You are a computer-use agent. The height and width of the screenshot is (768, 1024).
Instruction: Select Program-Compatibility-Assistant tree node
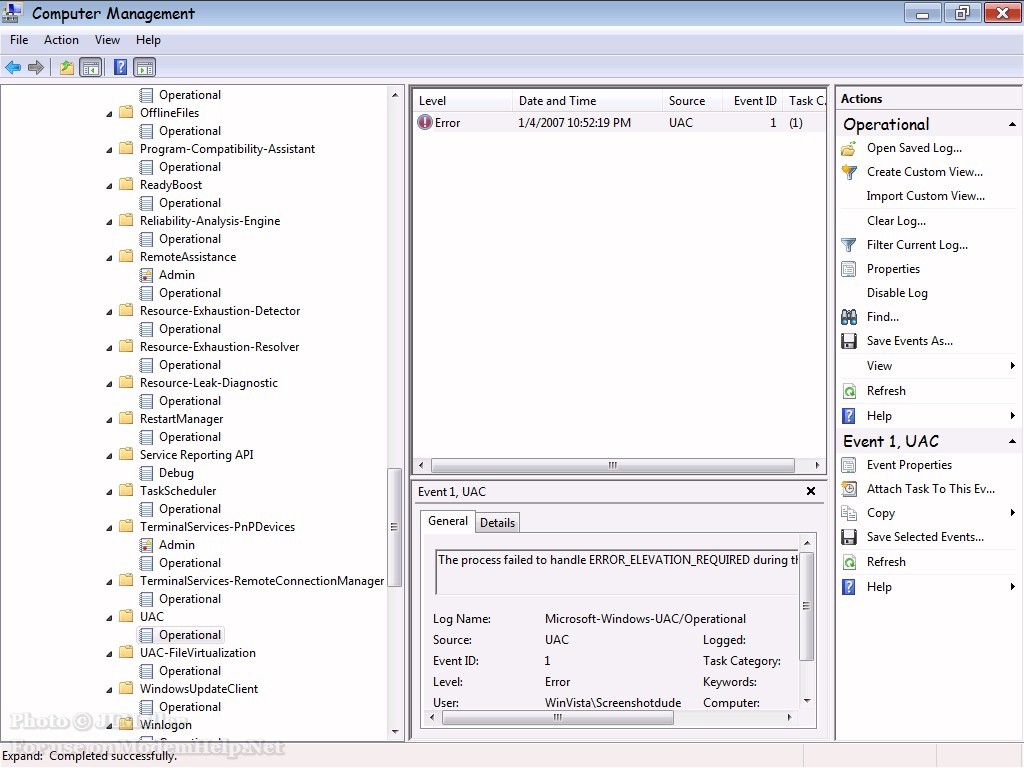click(x=227, y=149)
